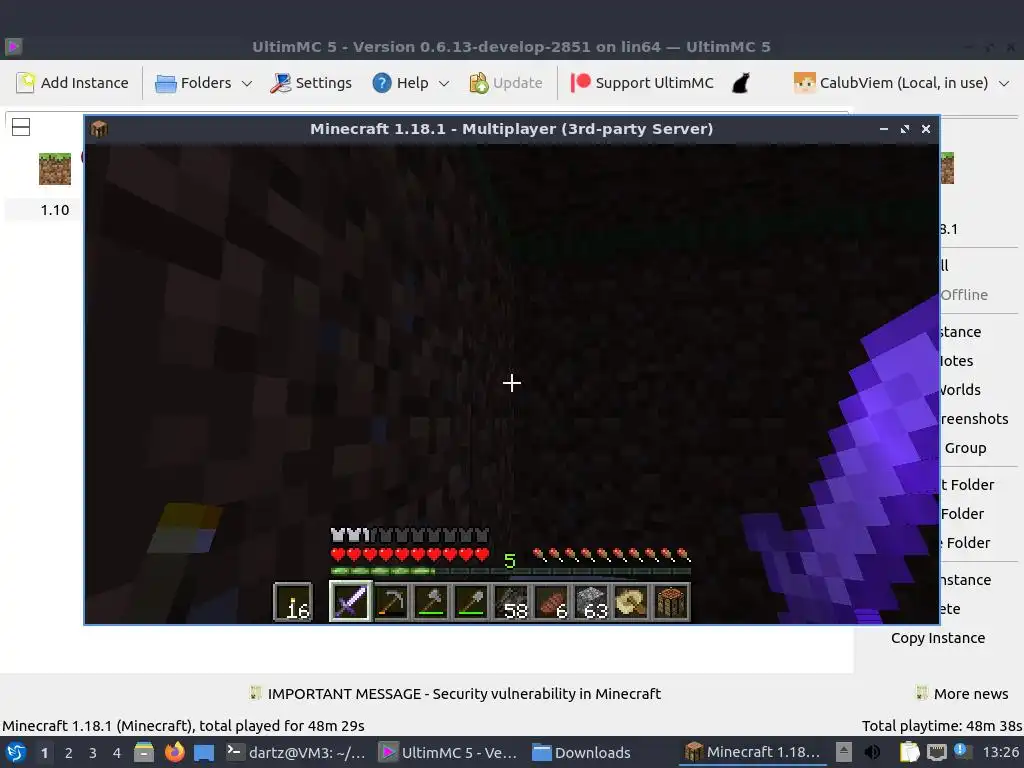This screenshot has height=768, width=1024.
Task: Switch to workspace 4
Action: [x=117, y=753]
